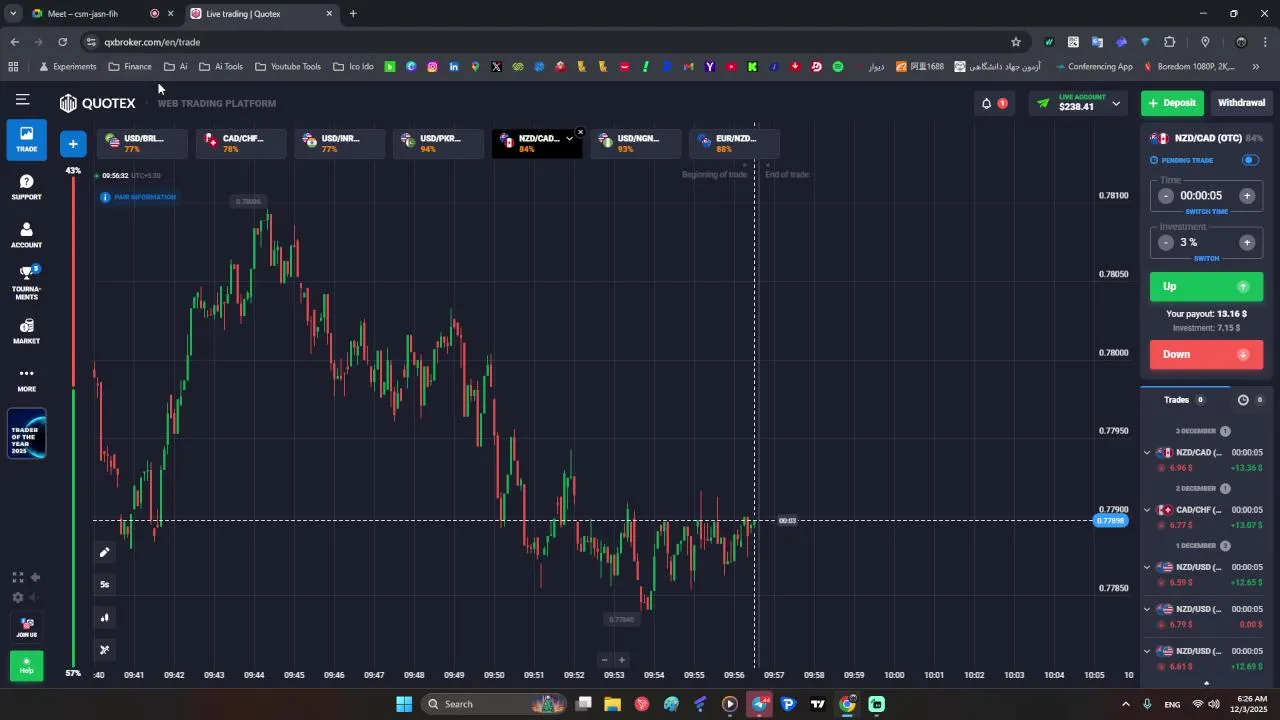Click the Join Us icon

(x=27, y=627)
